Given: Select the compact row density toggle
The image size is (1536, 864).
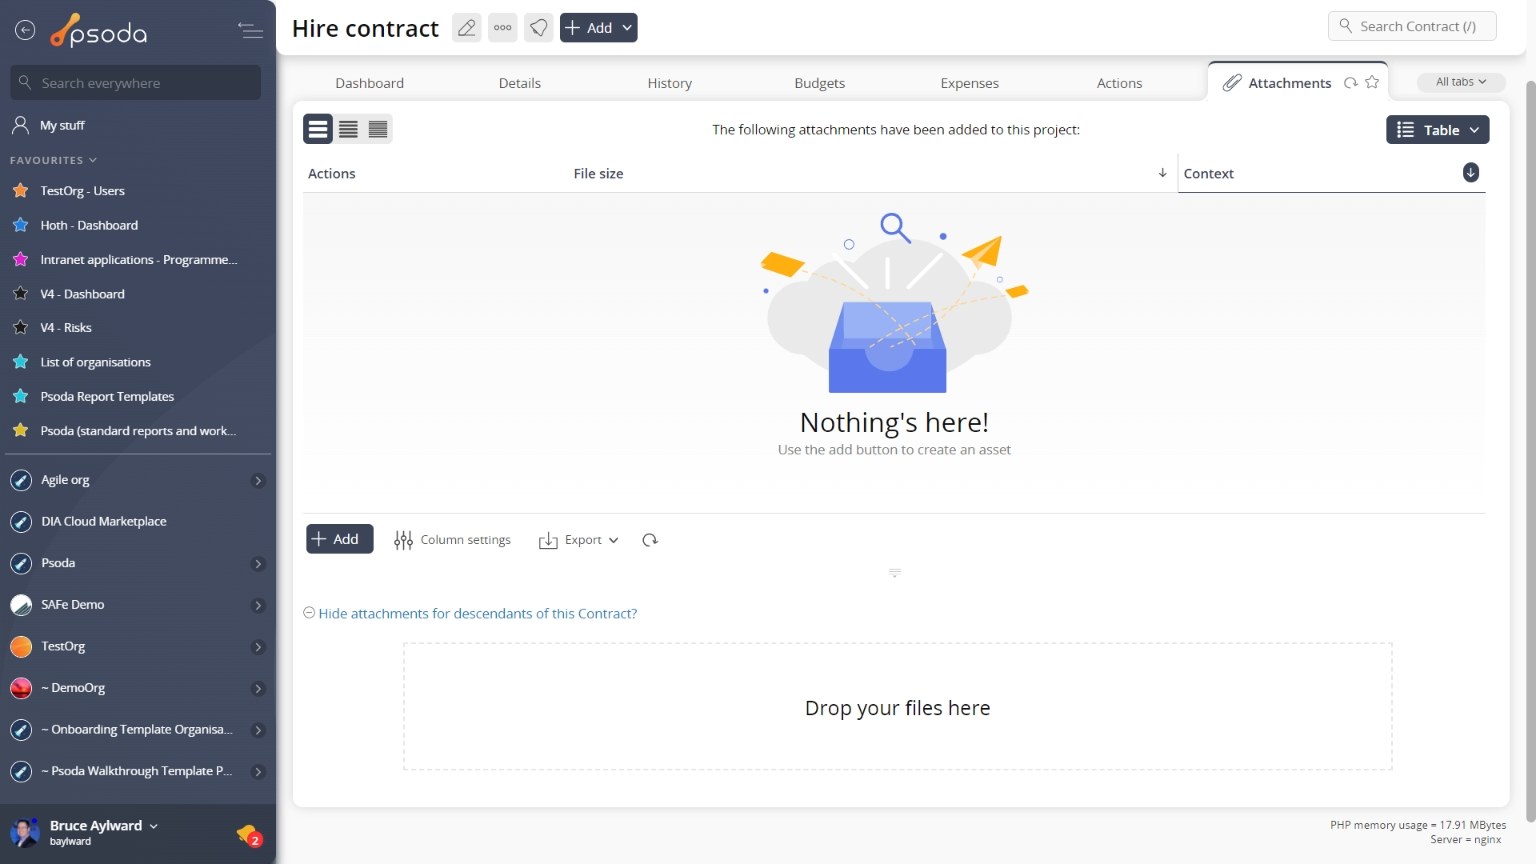Looking at the screenshot, I should click(378, 129).
